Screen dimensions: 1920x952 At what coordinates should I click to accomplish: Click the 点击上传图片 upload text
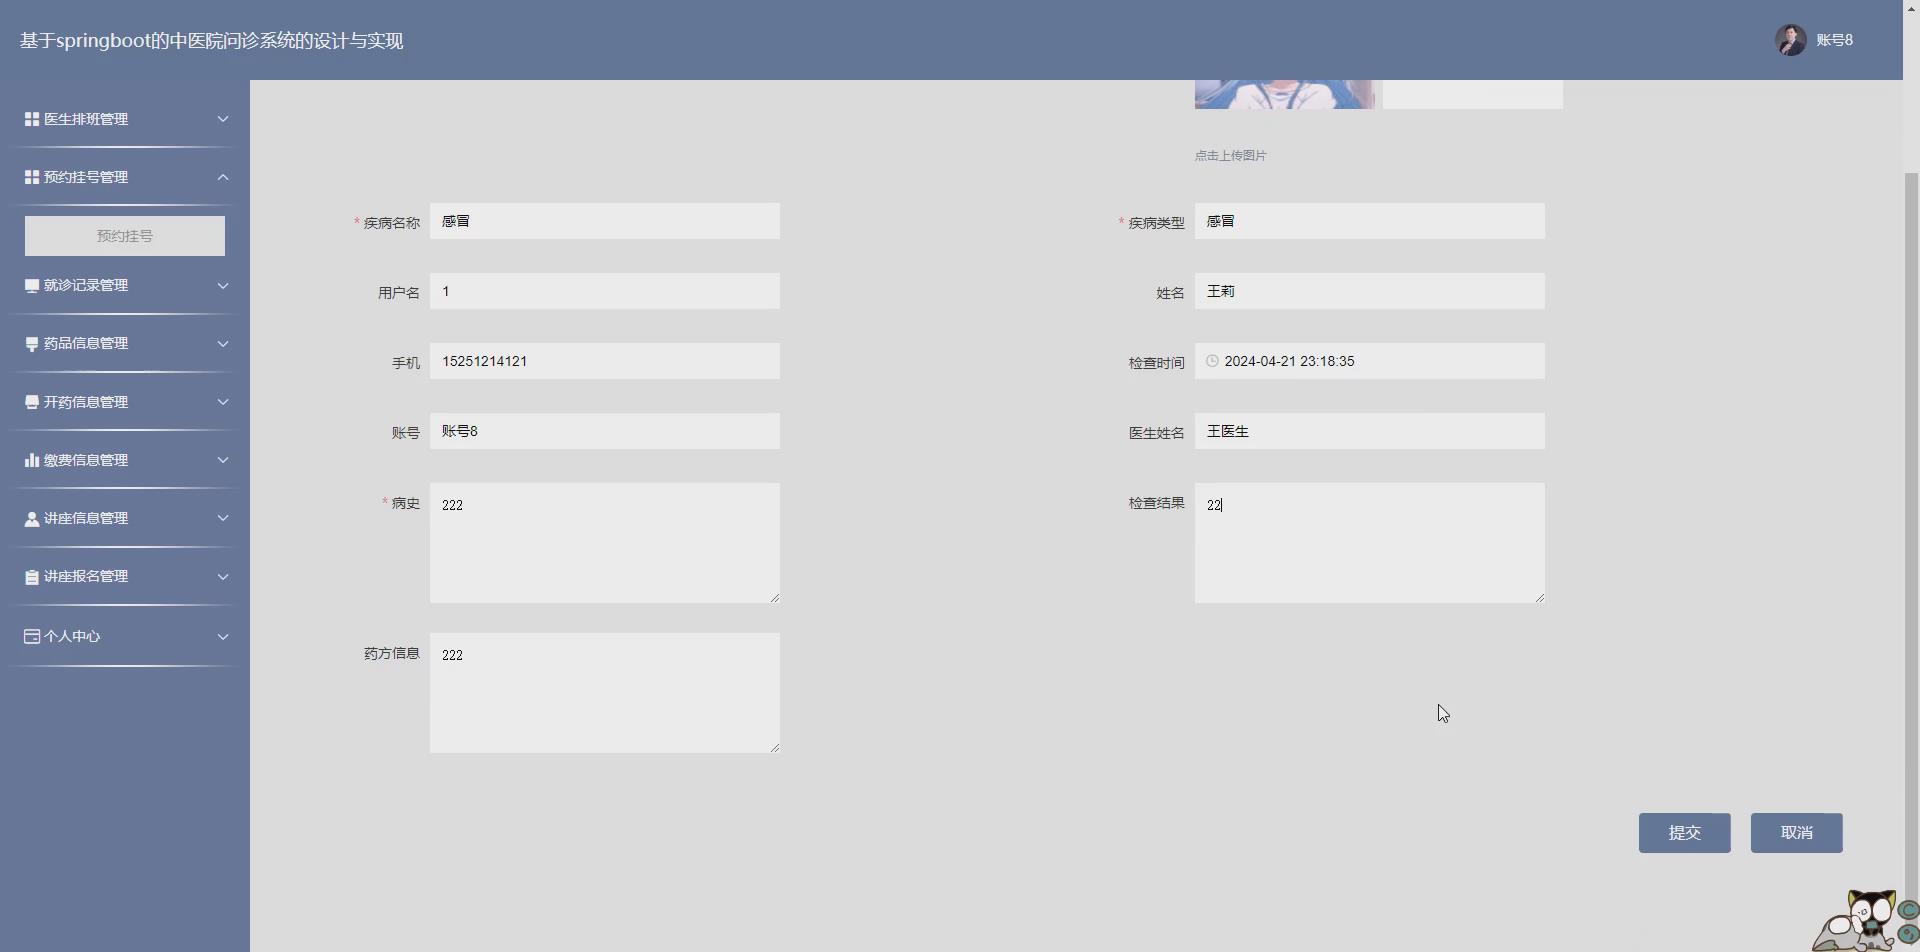1230,156
